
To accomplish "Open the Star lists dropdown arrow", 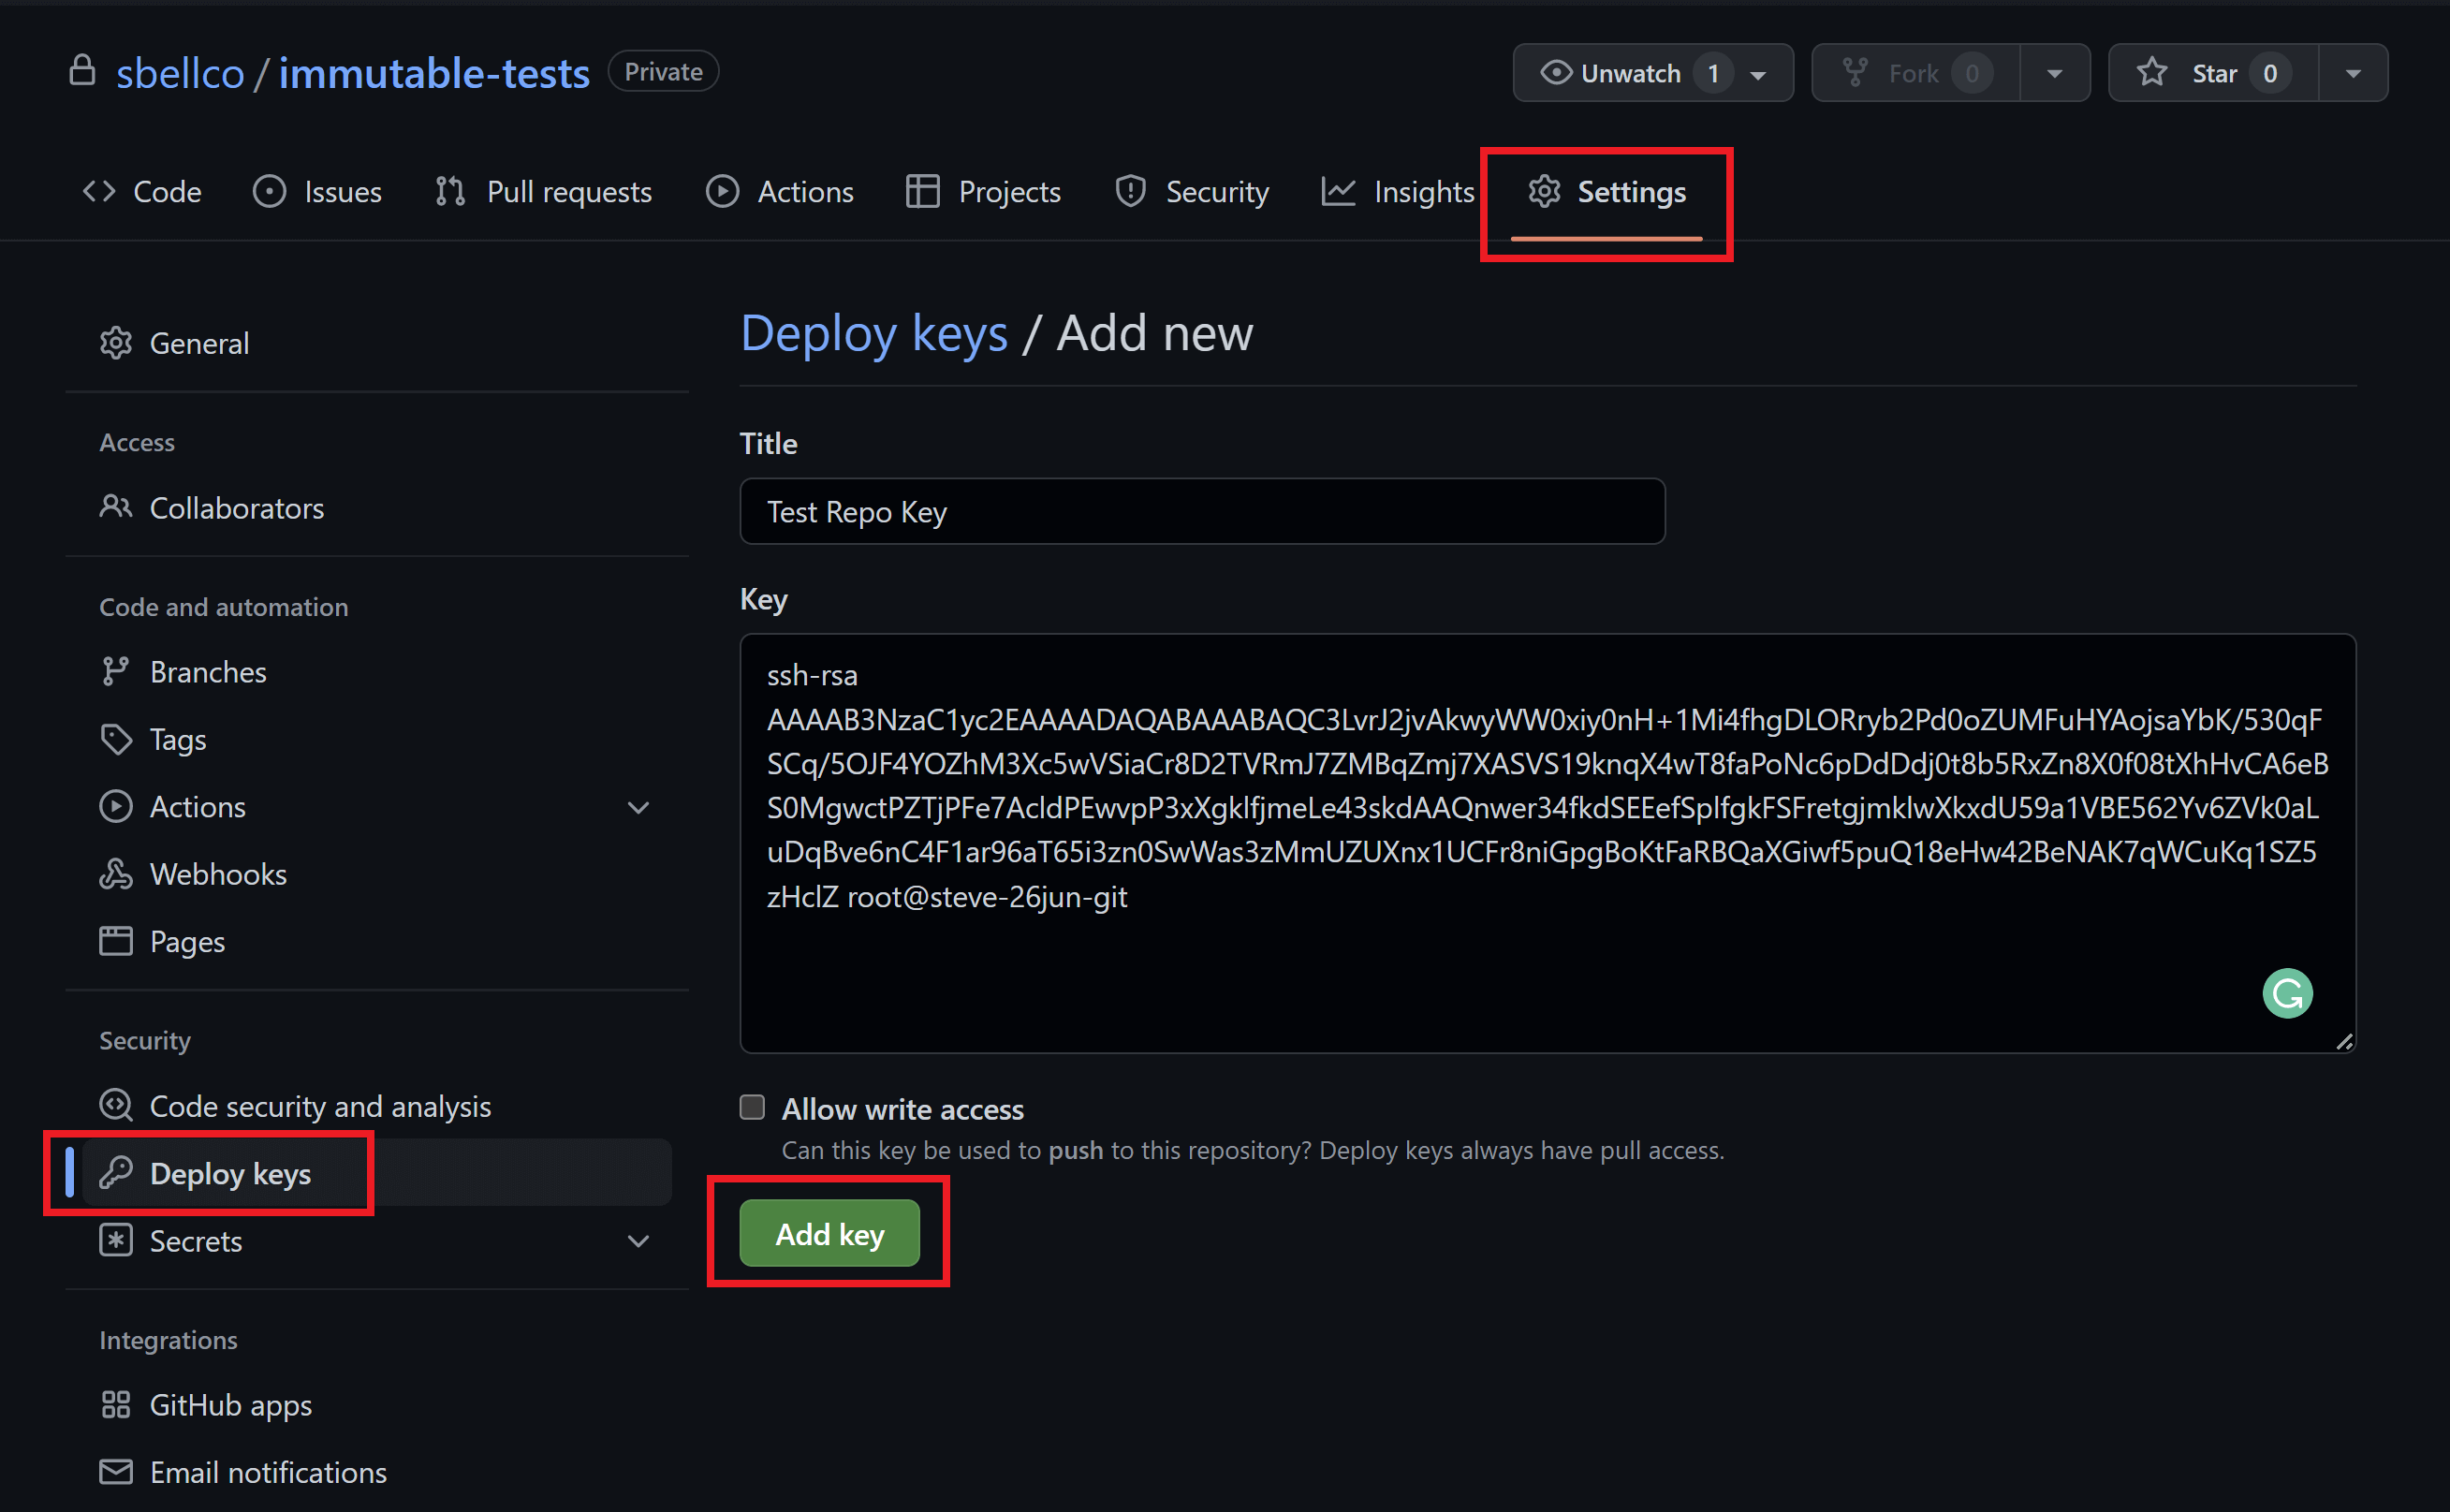I will pos(2353,73).
